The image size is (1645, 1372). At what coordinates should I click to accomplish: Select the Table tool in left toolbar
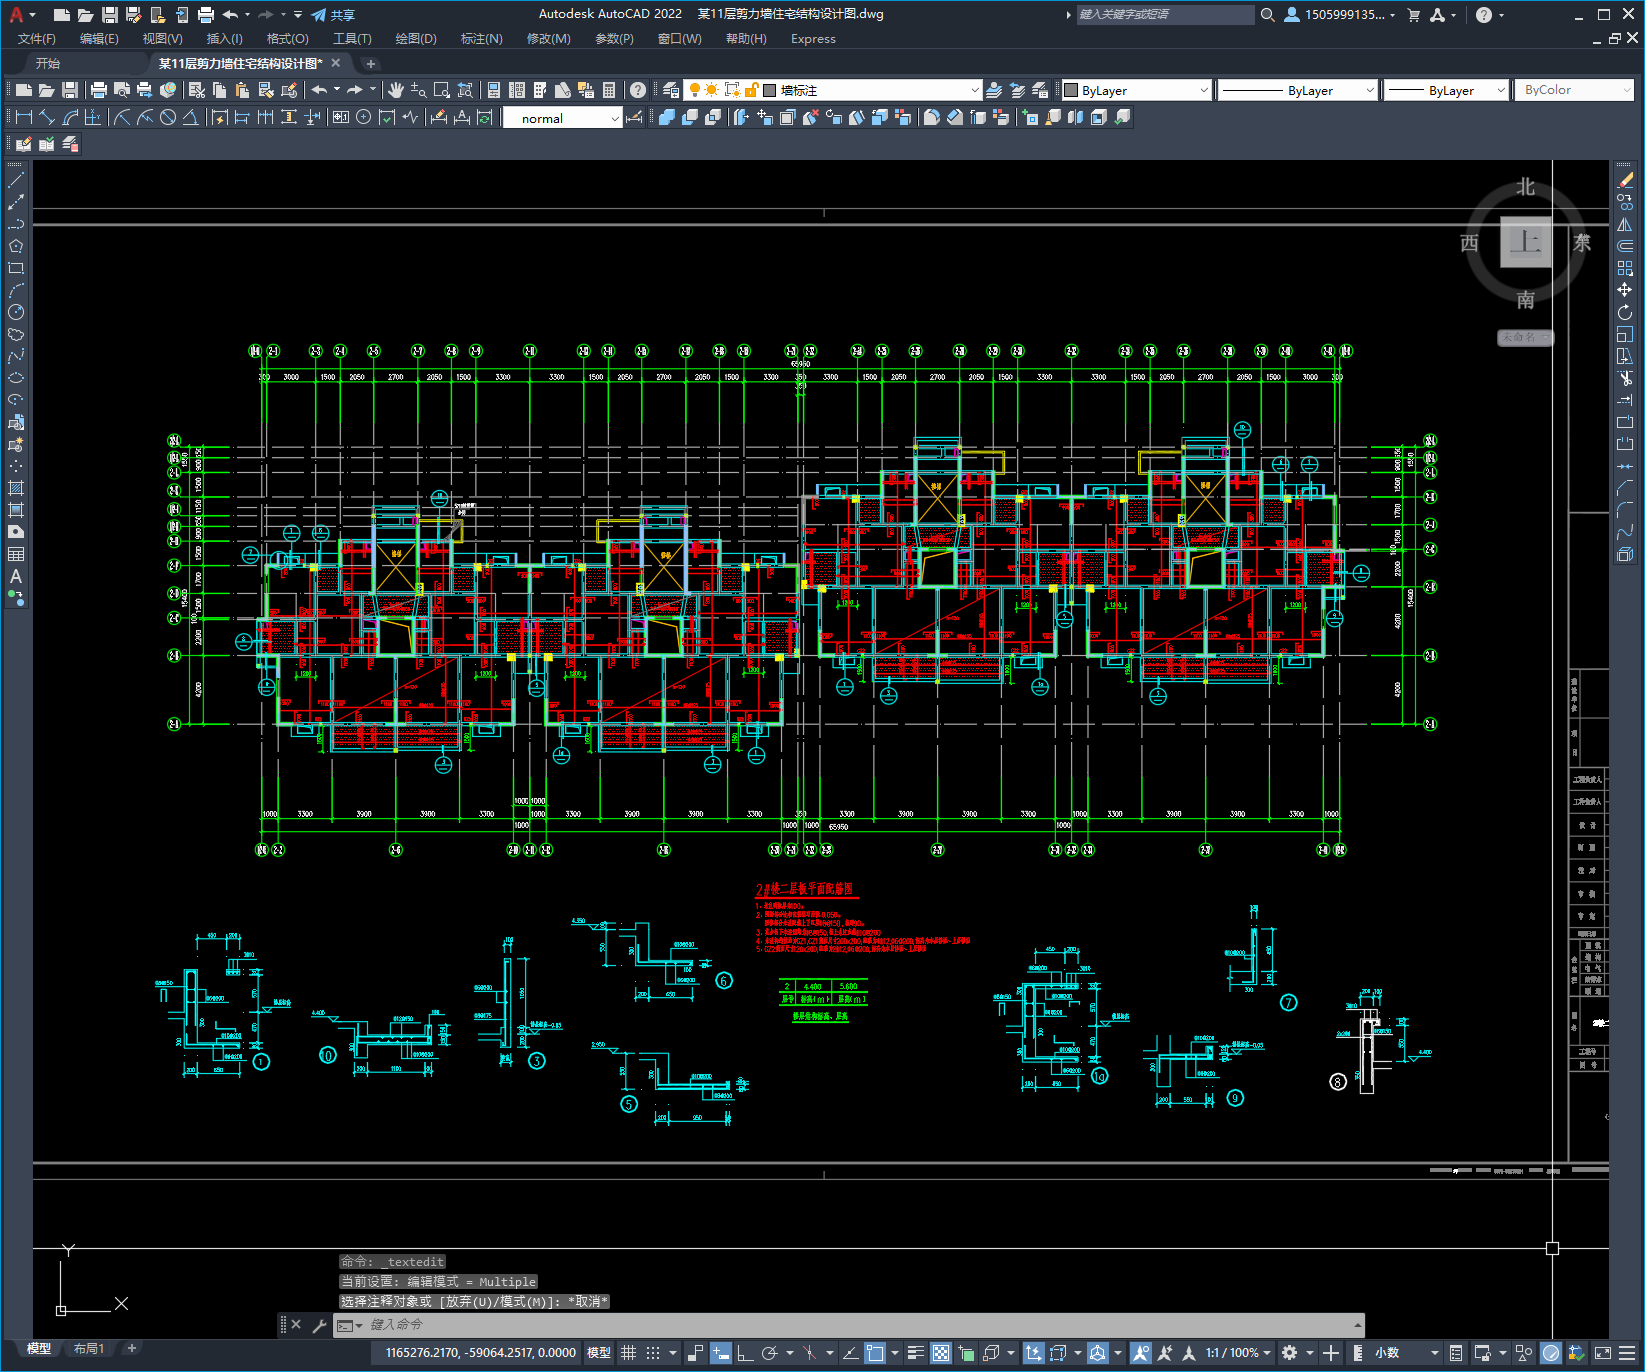[x=16, y=554]
